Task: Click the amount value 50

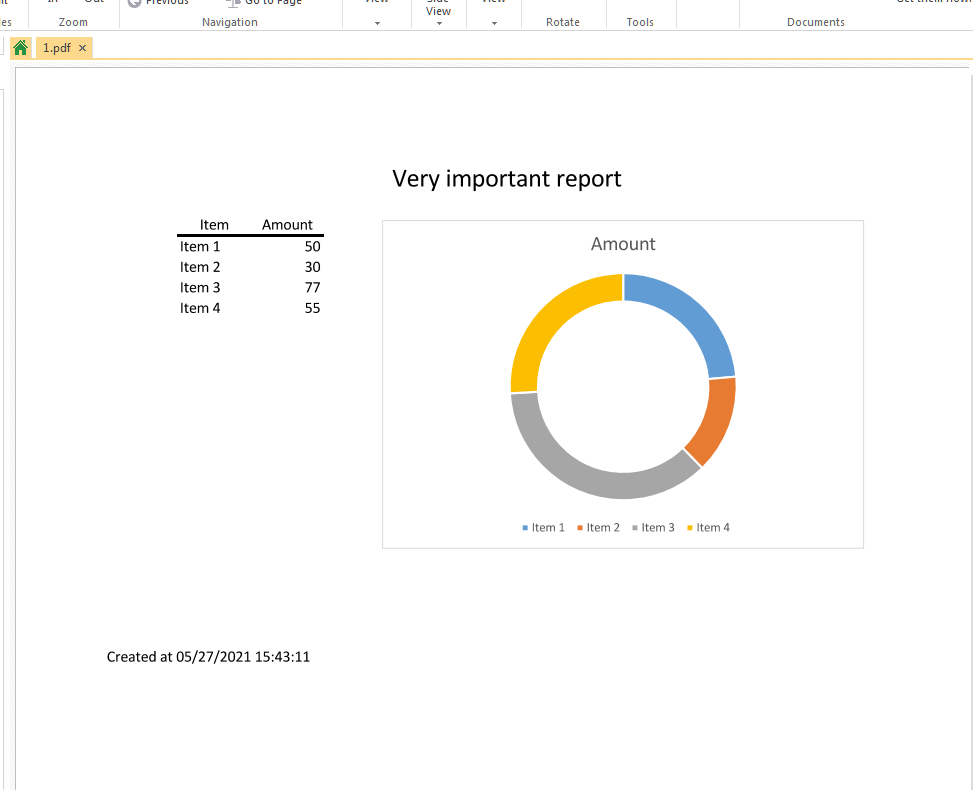Action: click(x=312, y=246)
